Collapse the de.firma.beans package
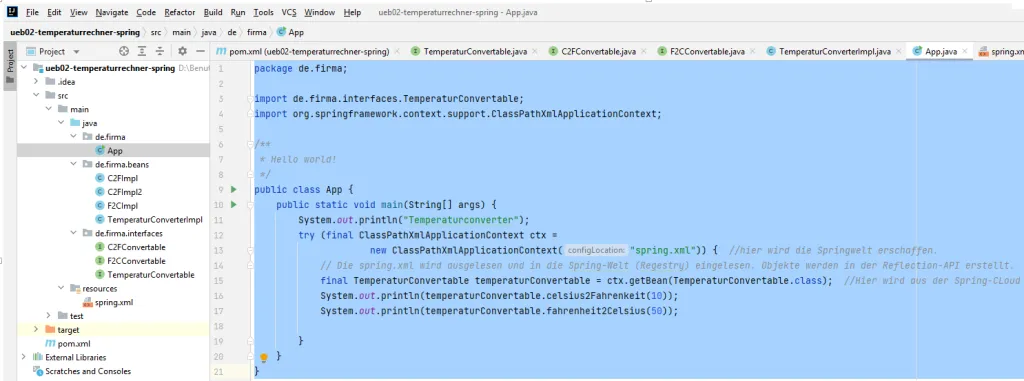 click(73, 164)
